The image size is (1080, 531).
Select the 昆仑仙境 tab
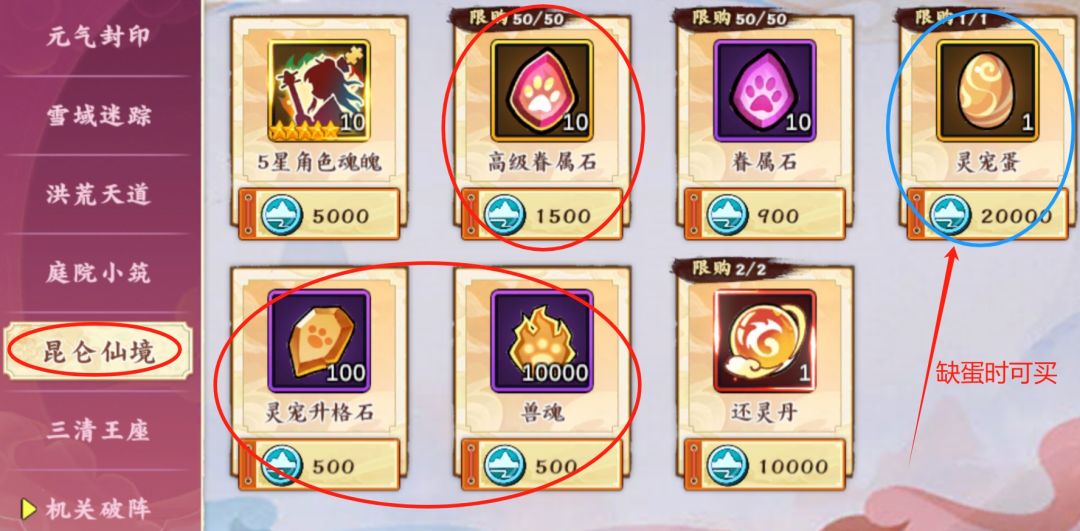click(97, 351)
